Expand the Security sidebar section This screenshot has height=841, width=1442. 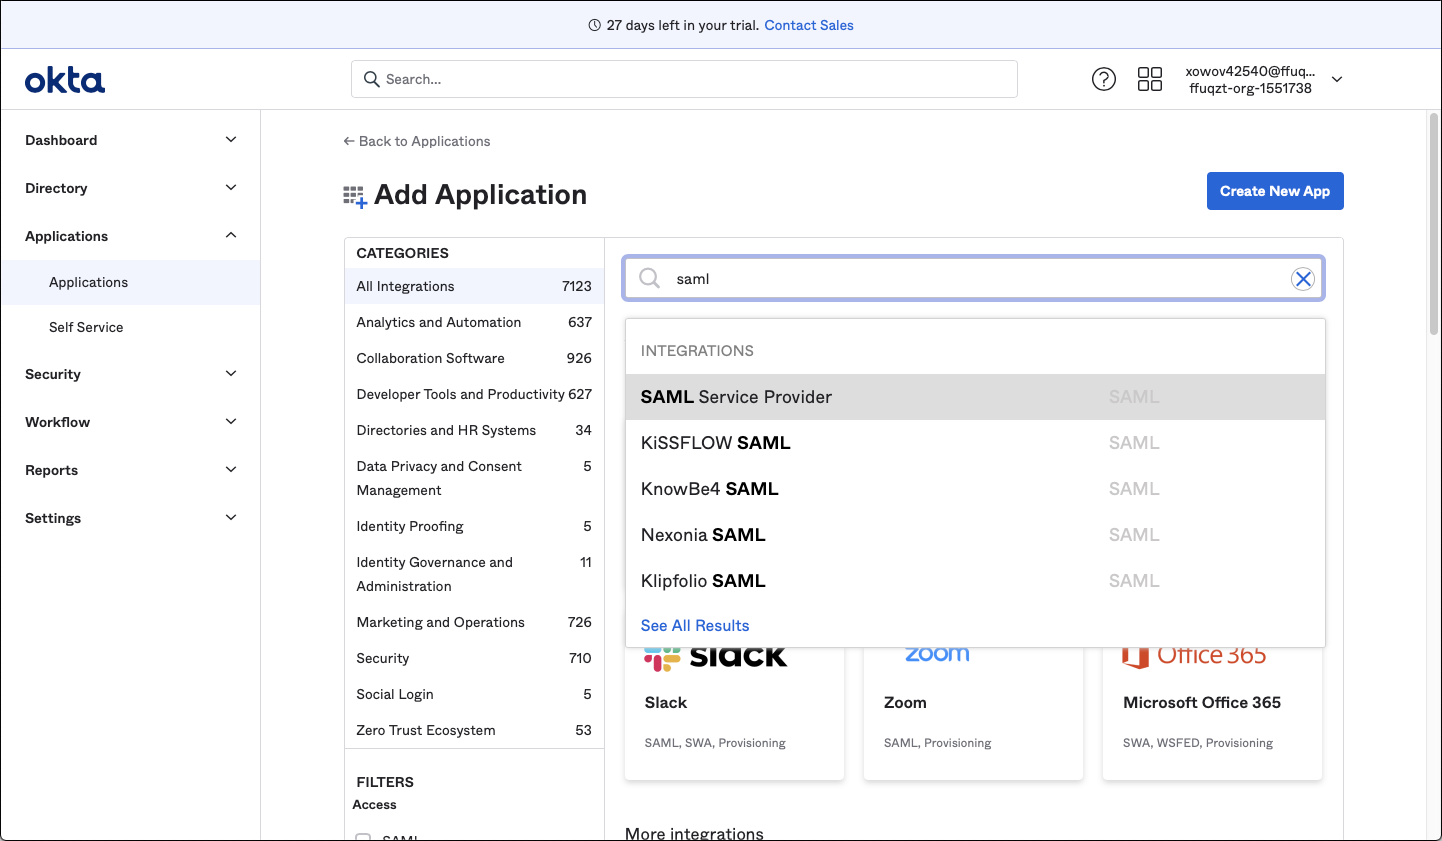click(x=231, y=374)
